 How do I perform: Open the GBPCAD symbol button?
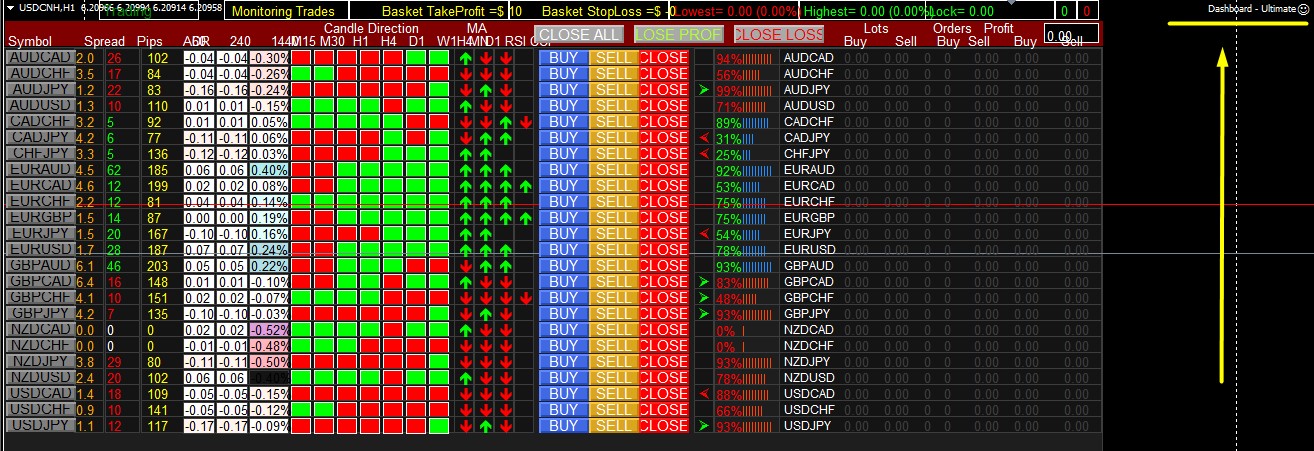pos(39,282)
